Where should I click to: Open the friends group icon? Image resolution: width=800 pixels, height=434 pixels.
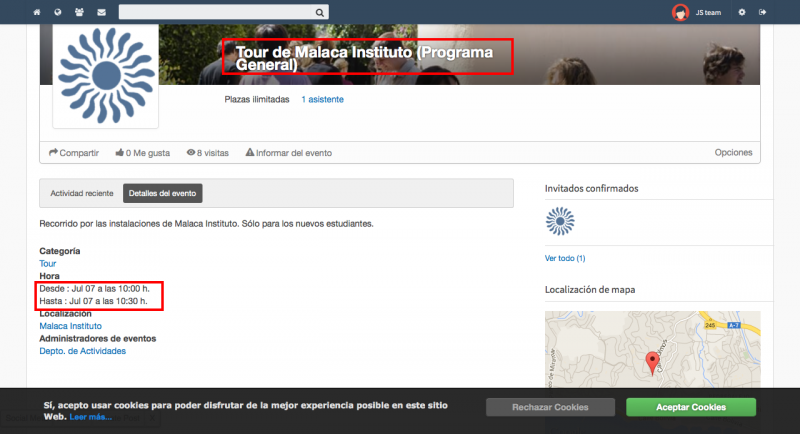click(79, 12)
